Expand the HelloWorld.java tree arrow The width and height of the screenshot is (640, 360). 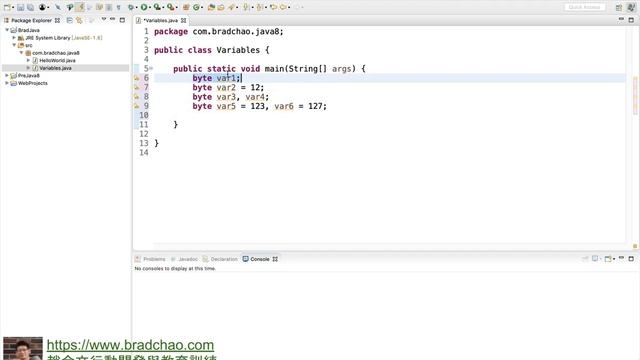coord(29,60)
